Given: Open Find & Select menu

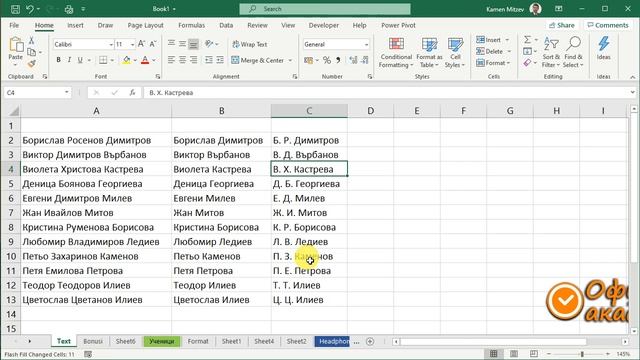Looking at the screenshot, I should coord(573,53).
